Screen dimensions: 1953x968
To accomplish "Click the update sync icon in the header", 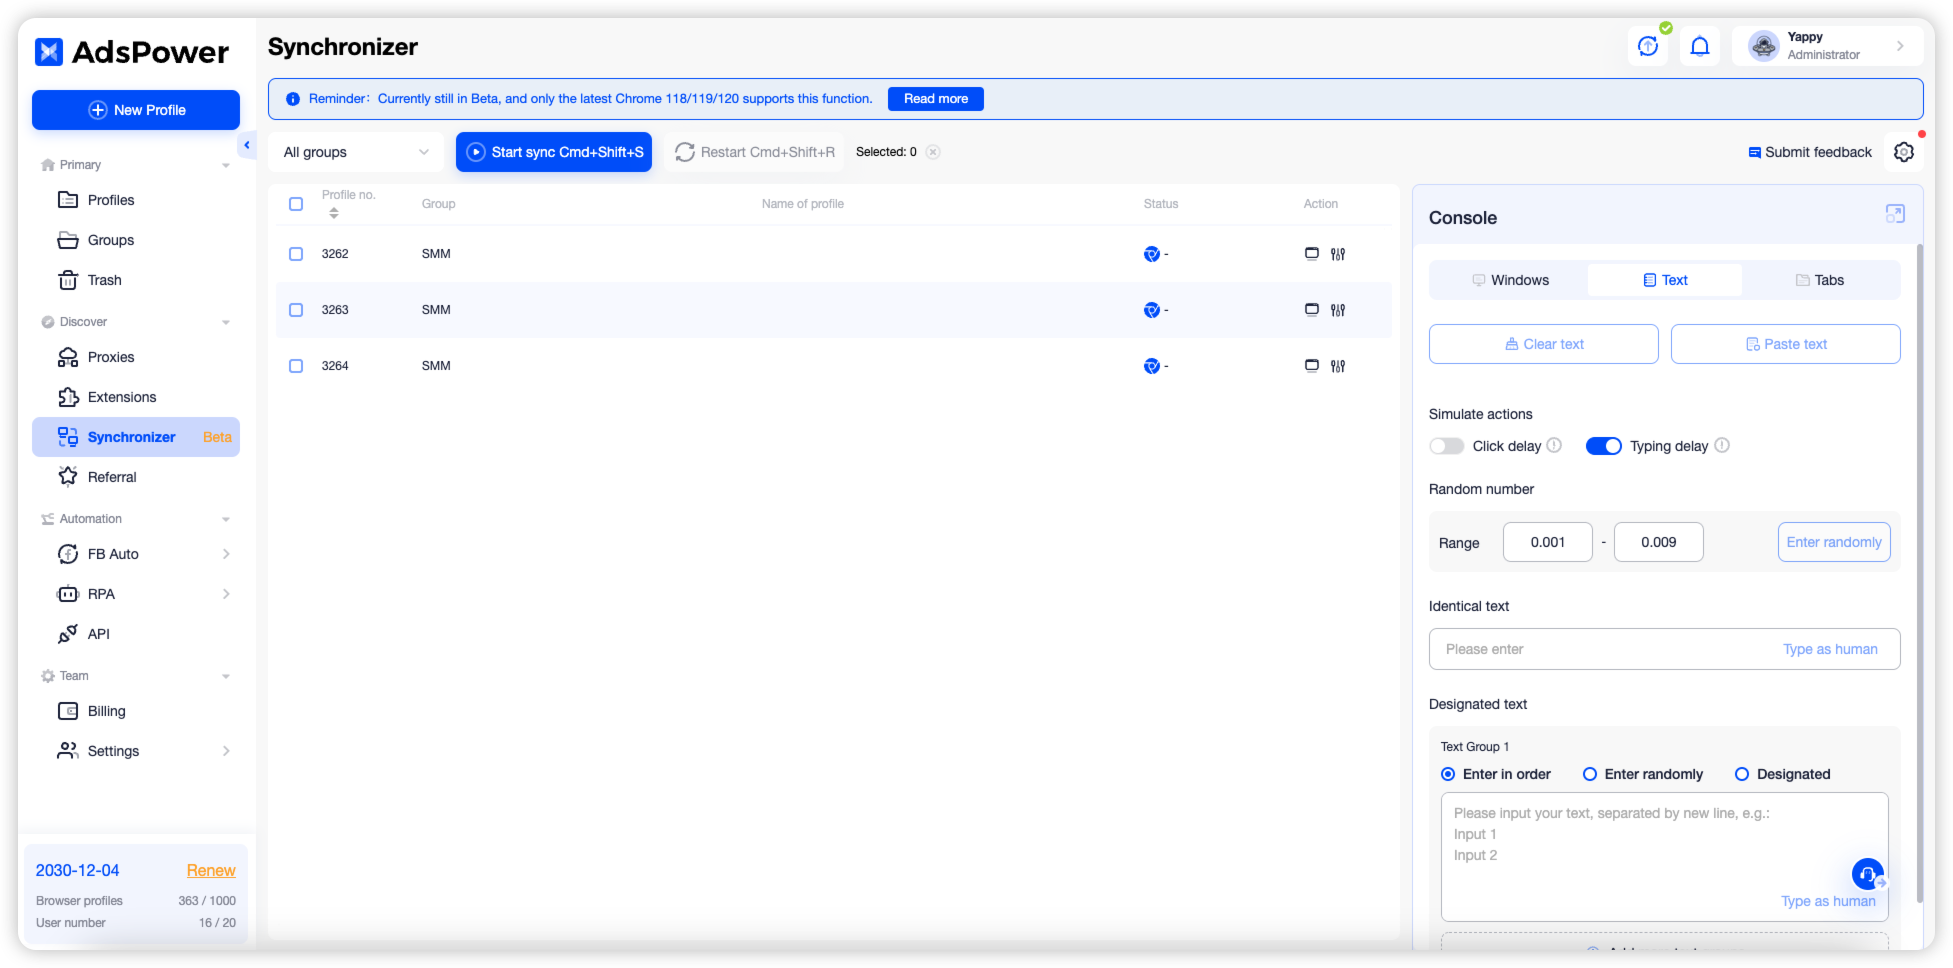I will 1648,46.
